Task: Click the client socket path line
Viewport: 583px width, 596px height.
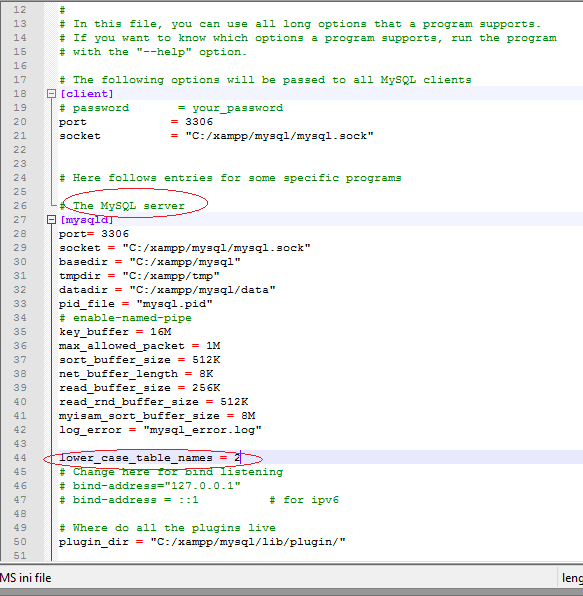Action: tap(216, 136)
